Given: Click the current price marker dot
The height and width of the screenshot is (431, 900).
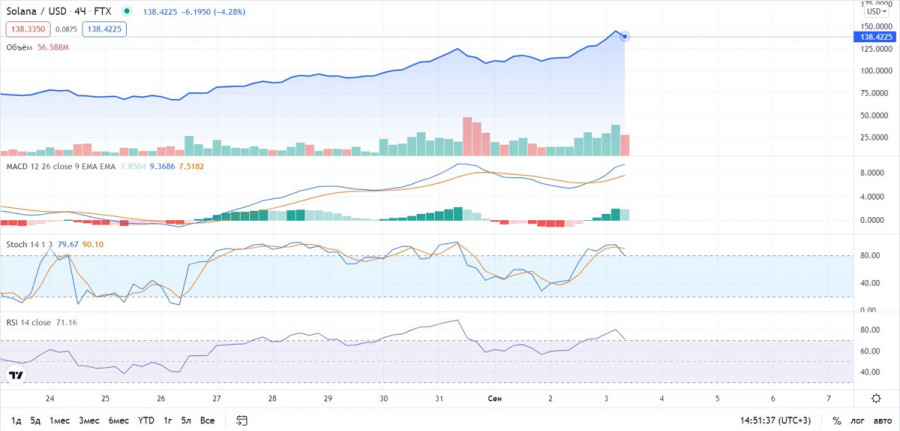Looking at the screenshot, I should pyautogui.click(x=625, y=37).
